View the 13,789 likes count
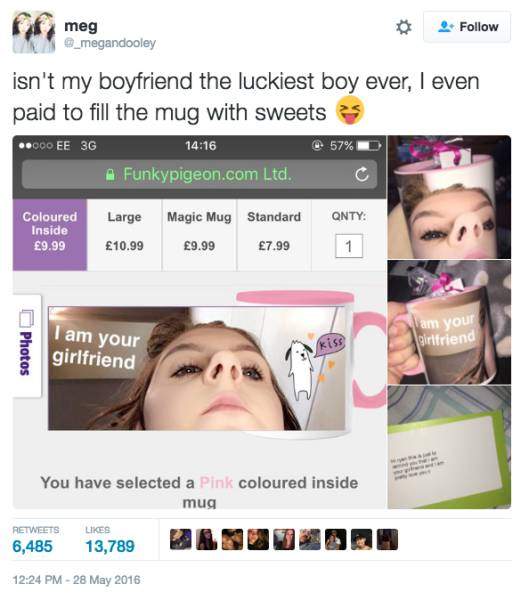This screenshot has height=600, width=529. pos(110,546)
